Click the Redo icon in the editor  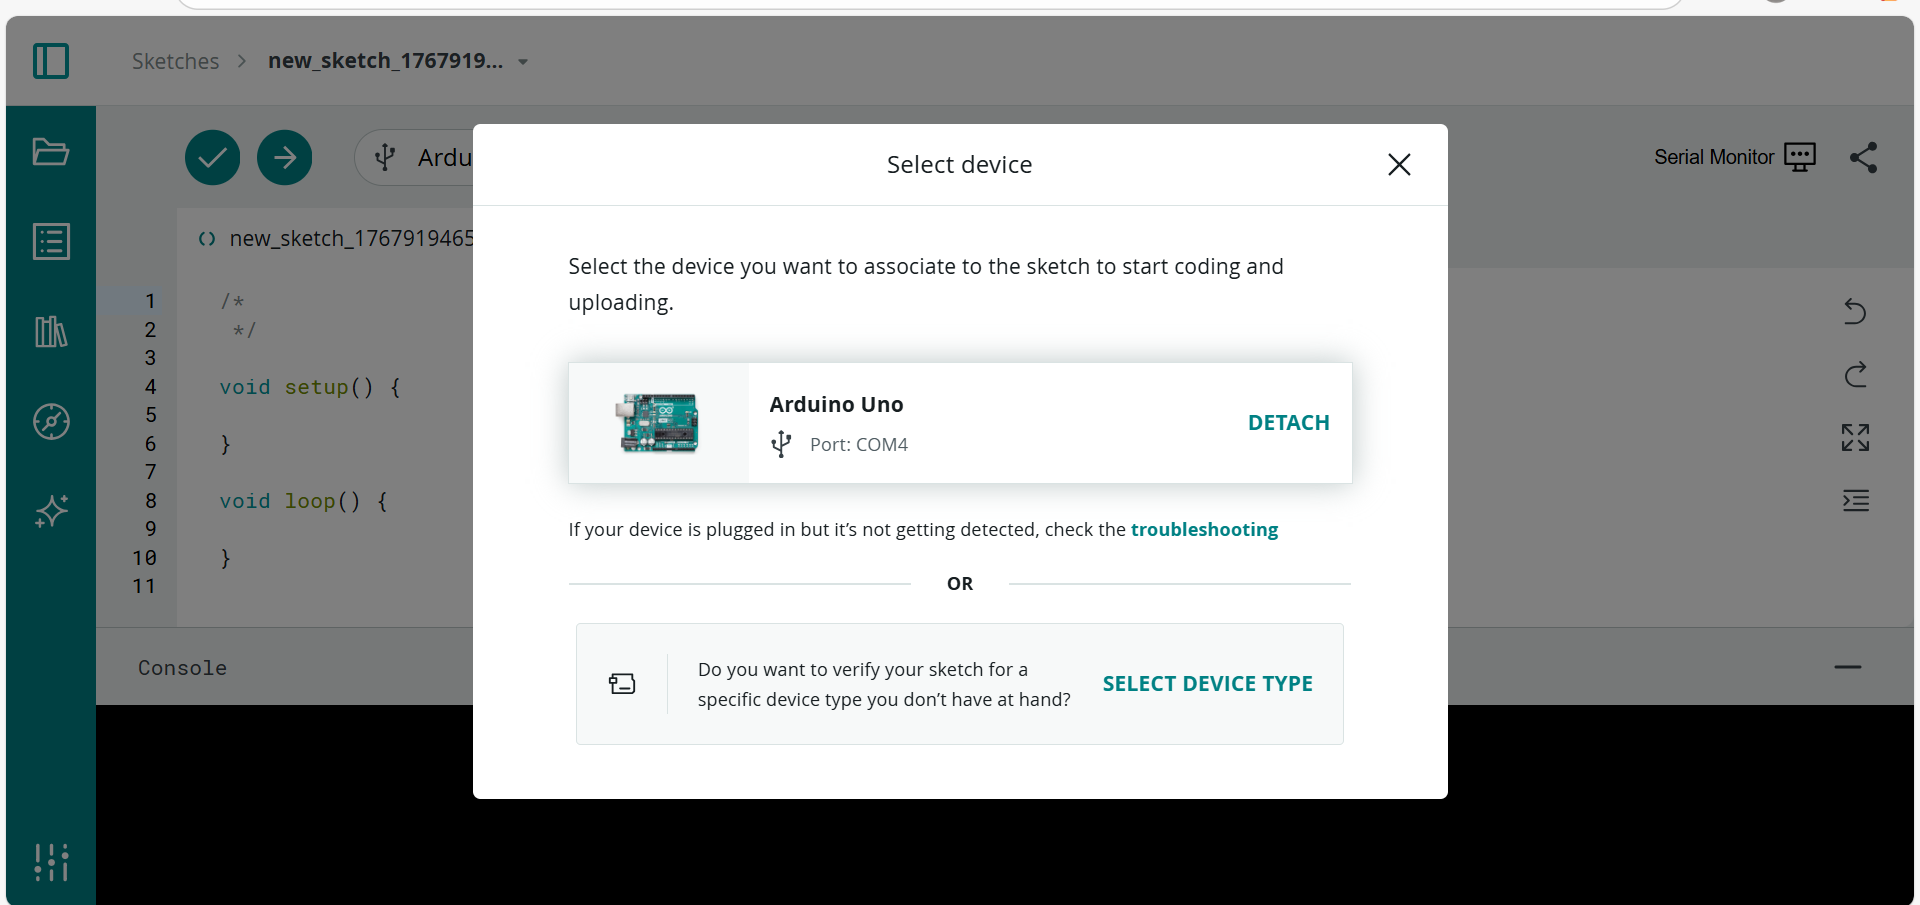[1855, 375]
